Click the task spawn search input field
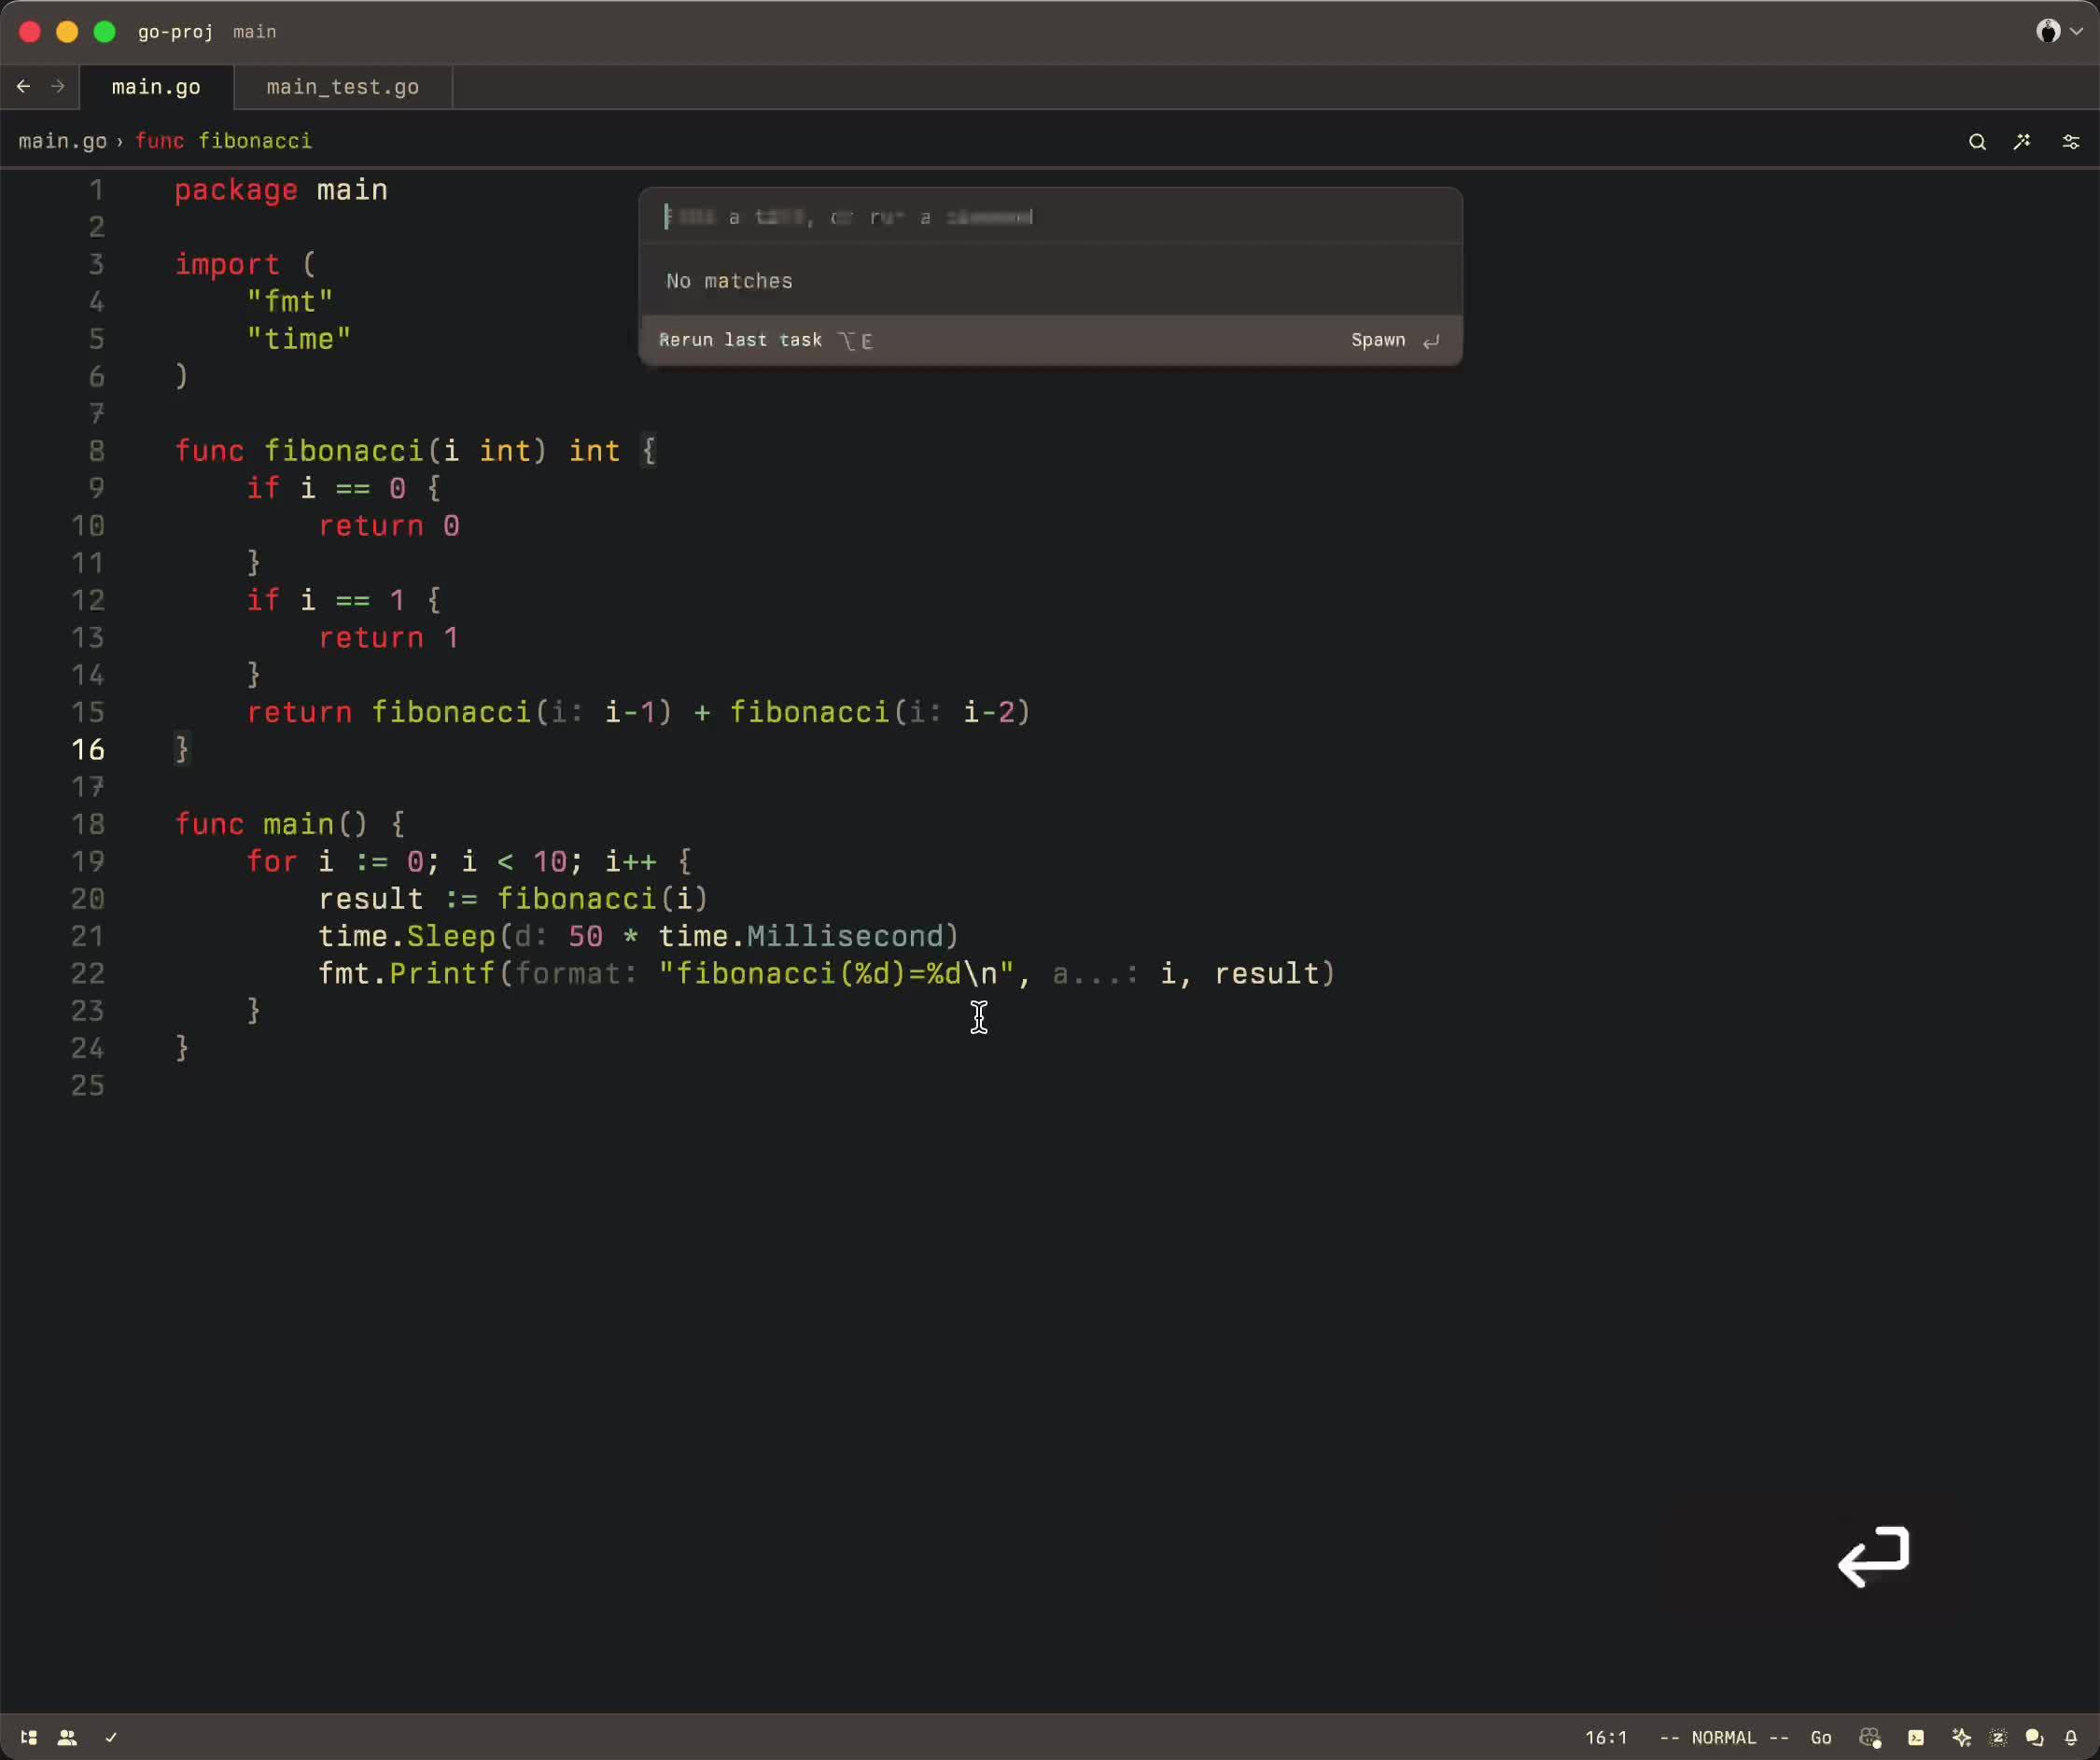The height and width of the screenshot is (1760, 2100). click(x=1051, y=217)
